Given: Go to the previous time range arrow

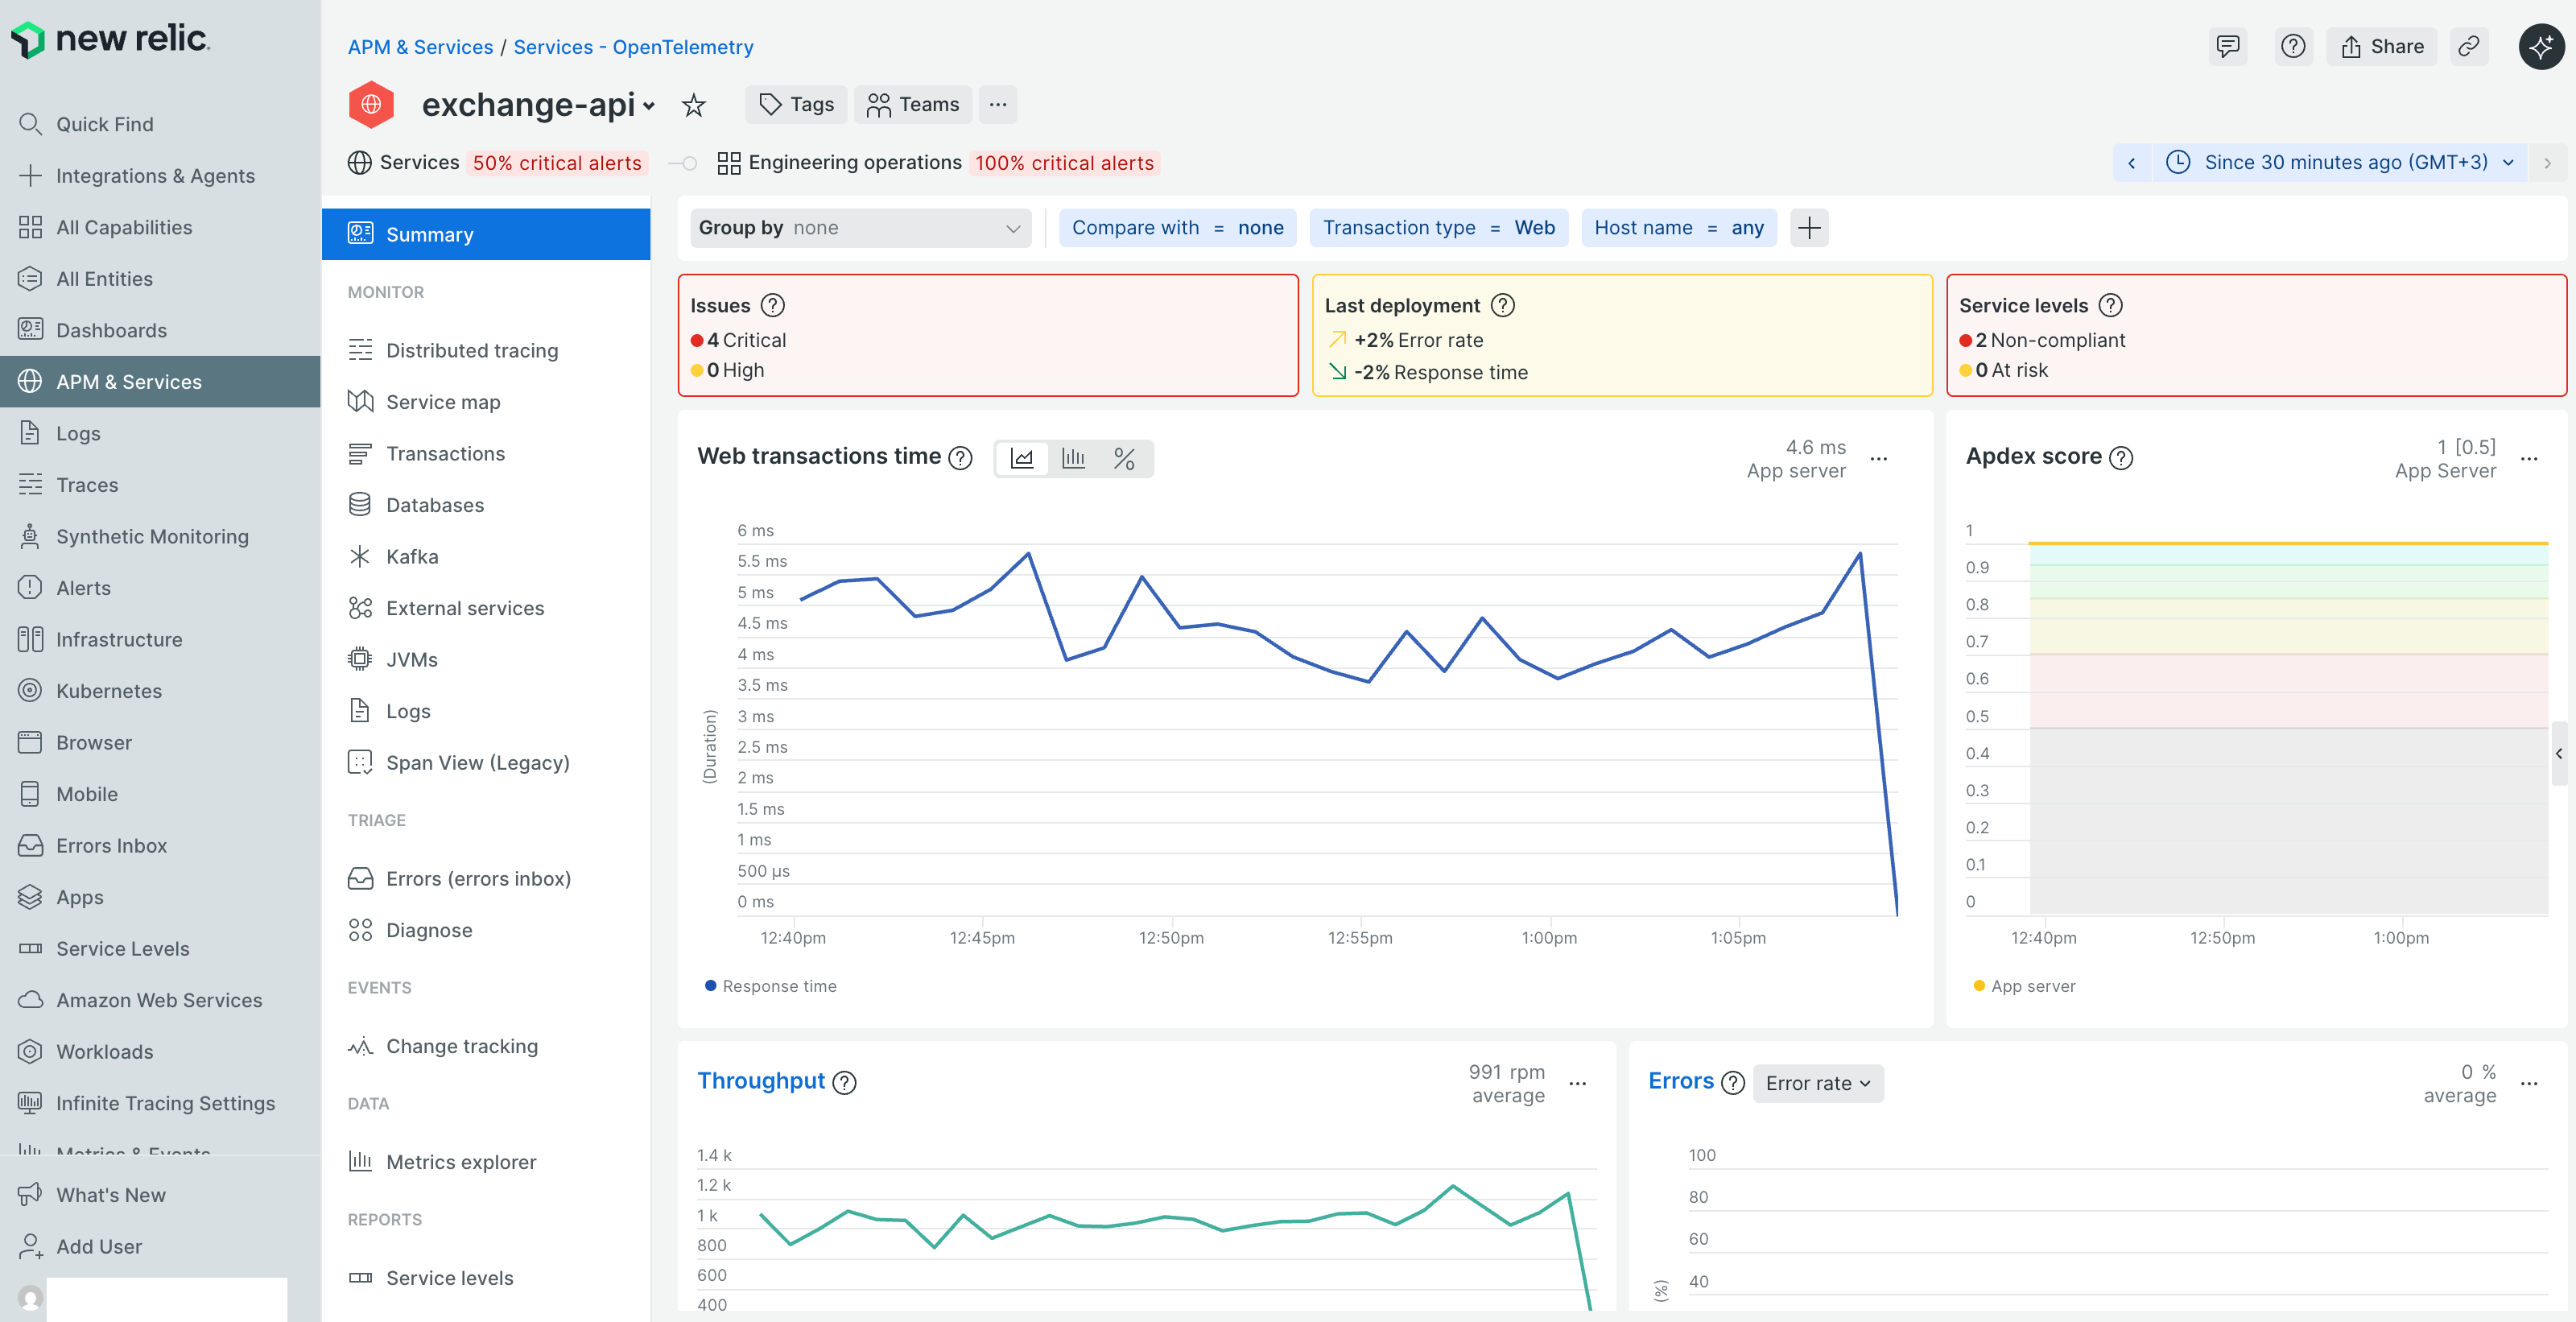Looking at the screenshot, I should coord(2131,163).
